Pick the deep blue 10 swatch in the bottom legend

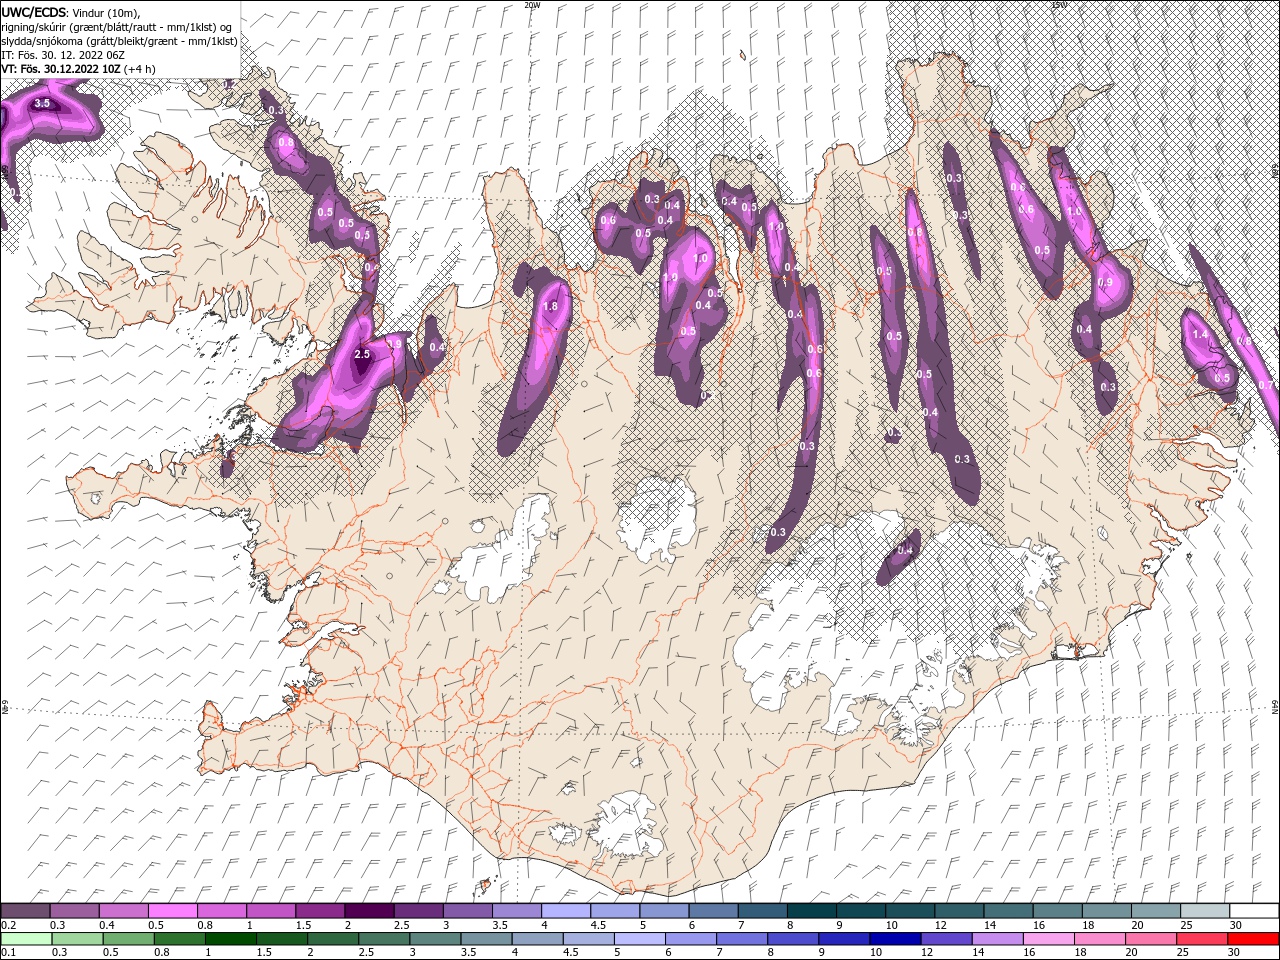(x=894, y=938)
